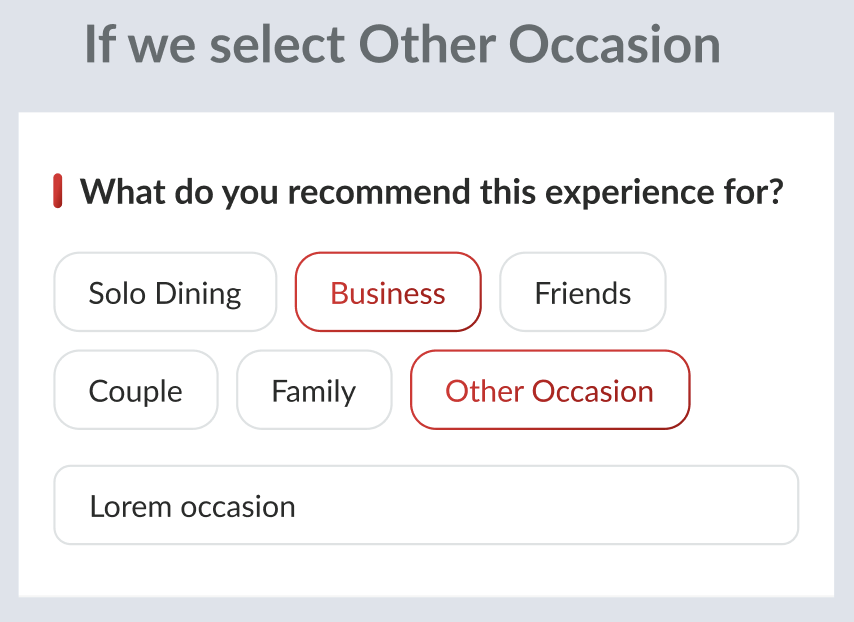
Task: Choose the Friends option
Action: coord(582,292)
